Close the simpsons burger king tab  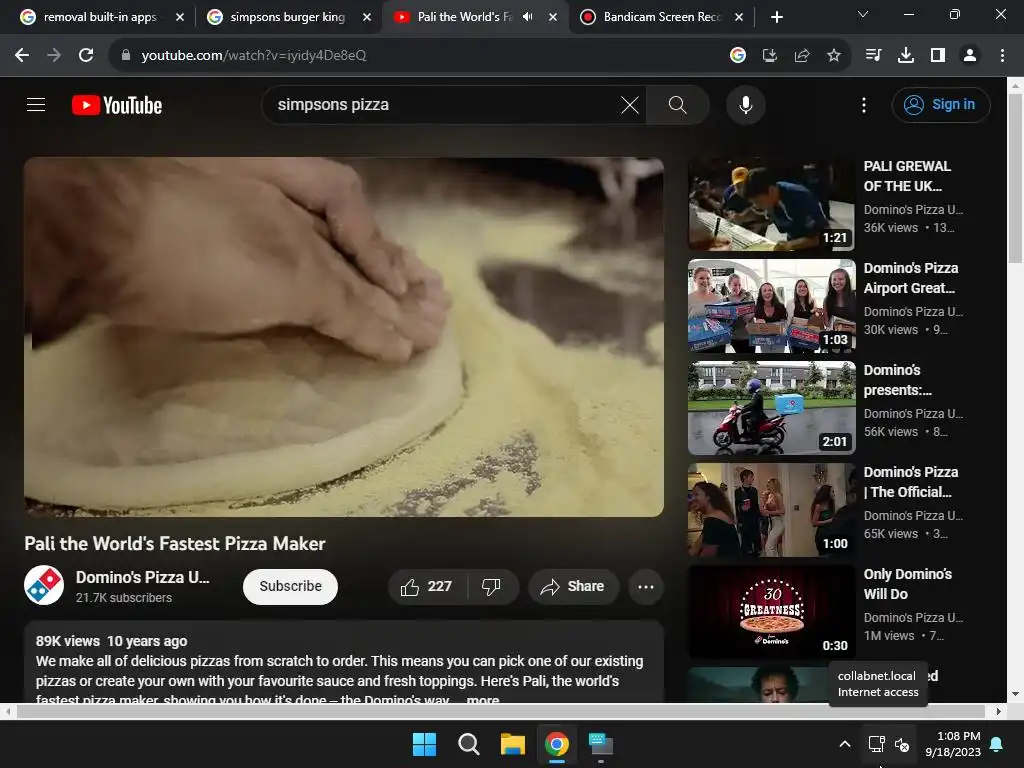click(367, 17)
